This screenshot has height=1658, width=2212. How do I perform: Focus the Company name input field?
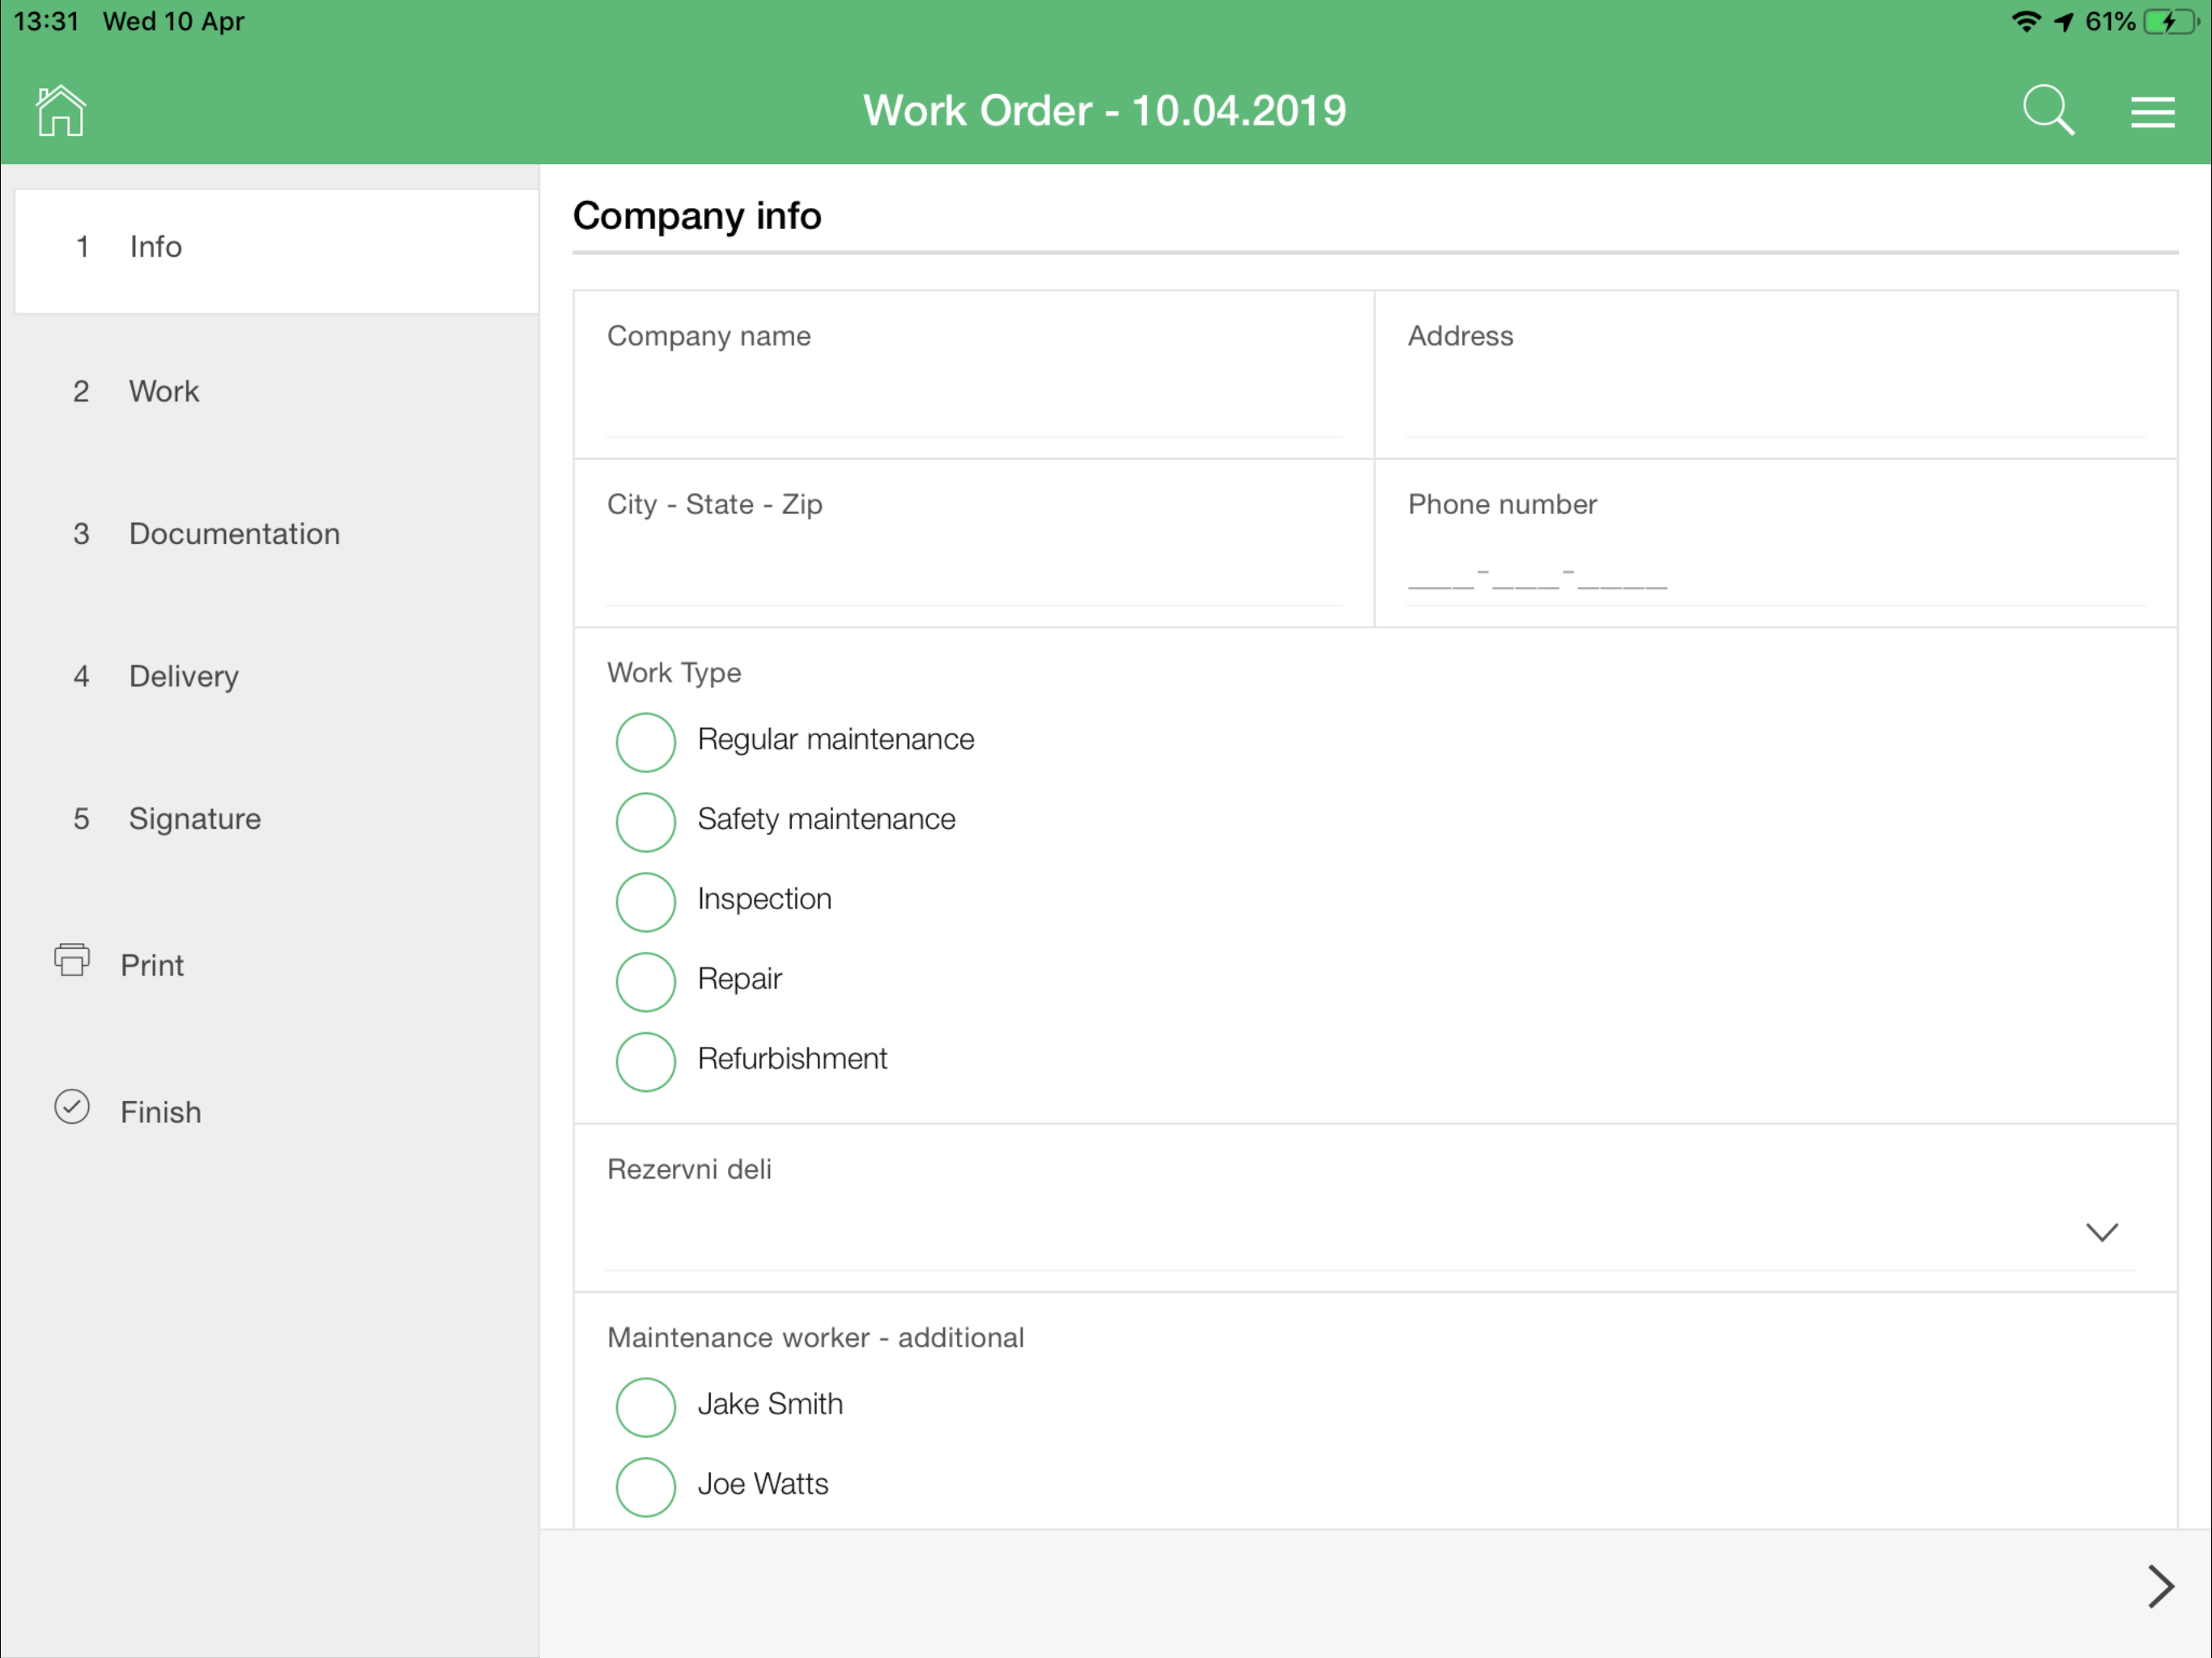tap(974, 375)
